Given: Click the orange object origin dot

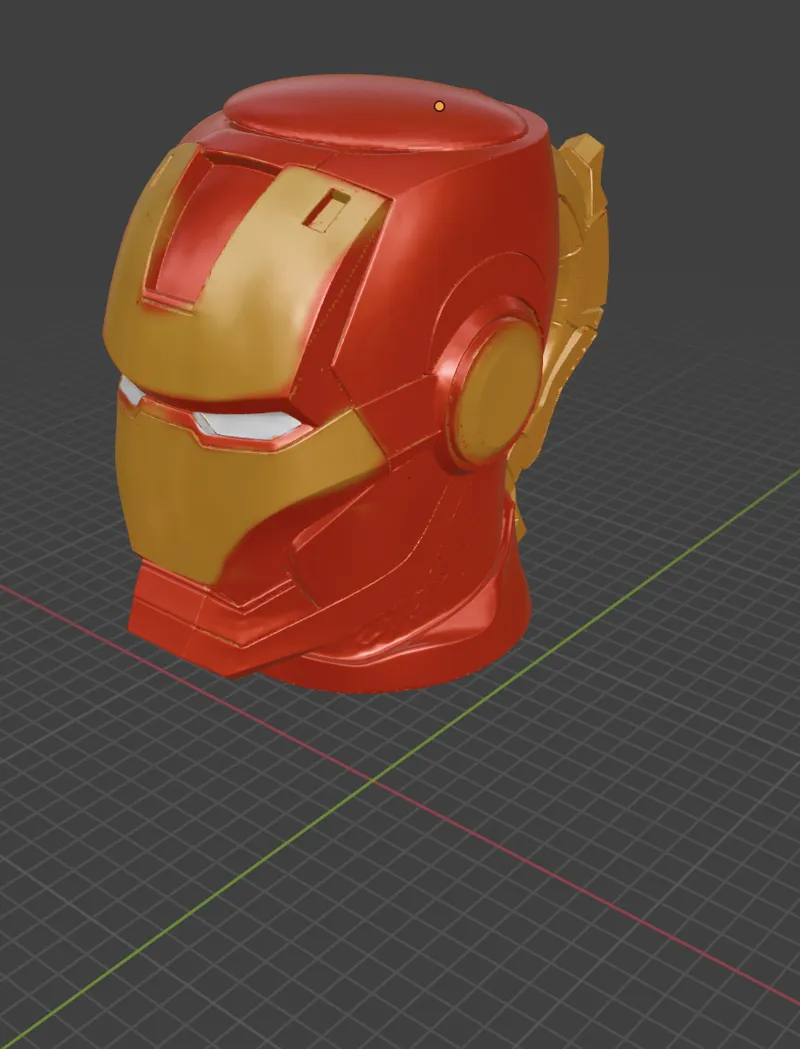Looking at the screenshot, I should point(439,106).
